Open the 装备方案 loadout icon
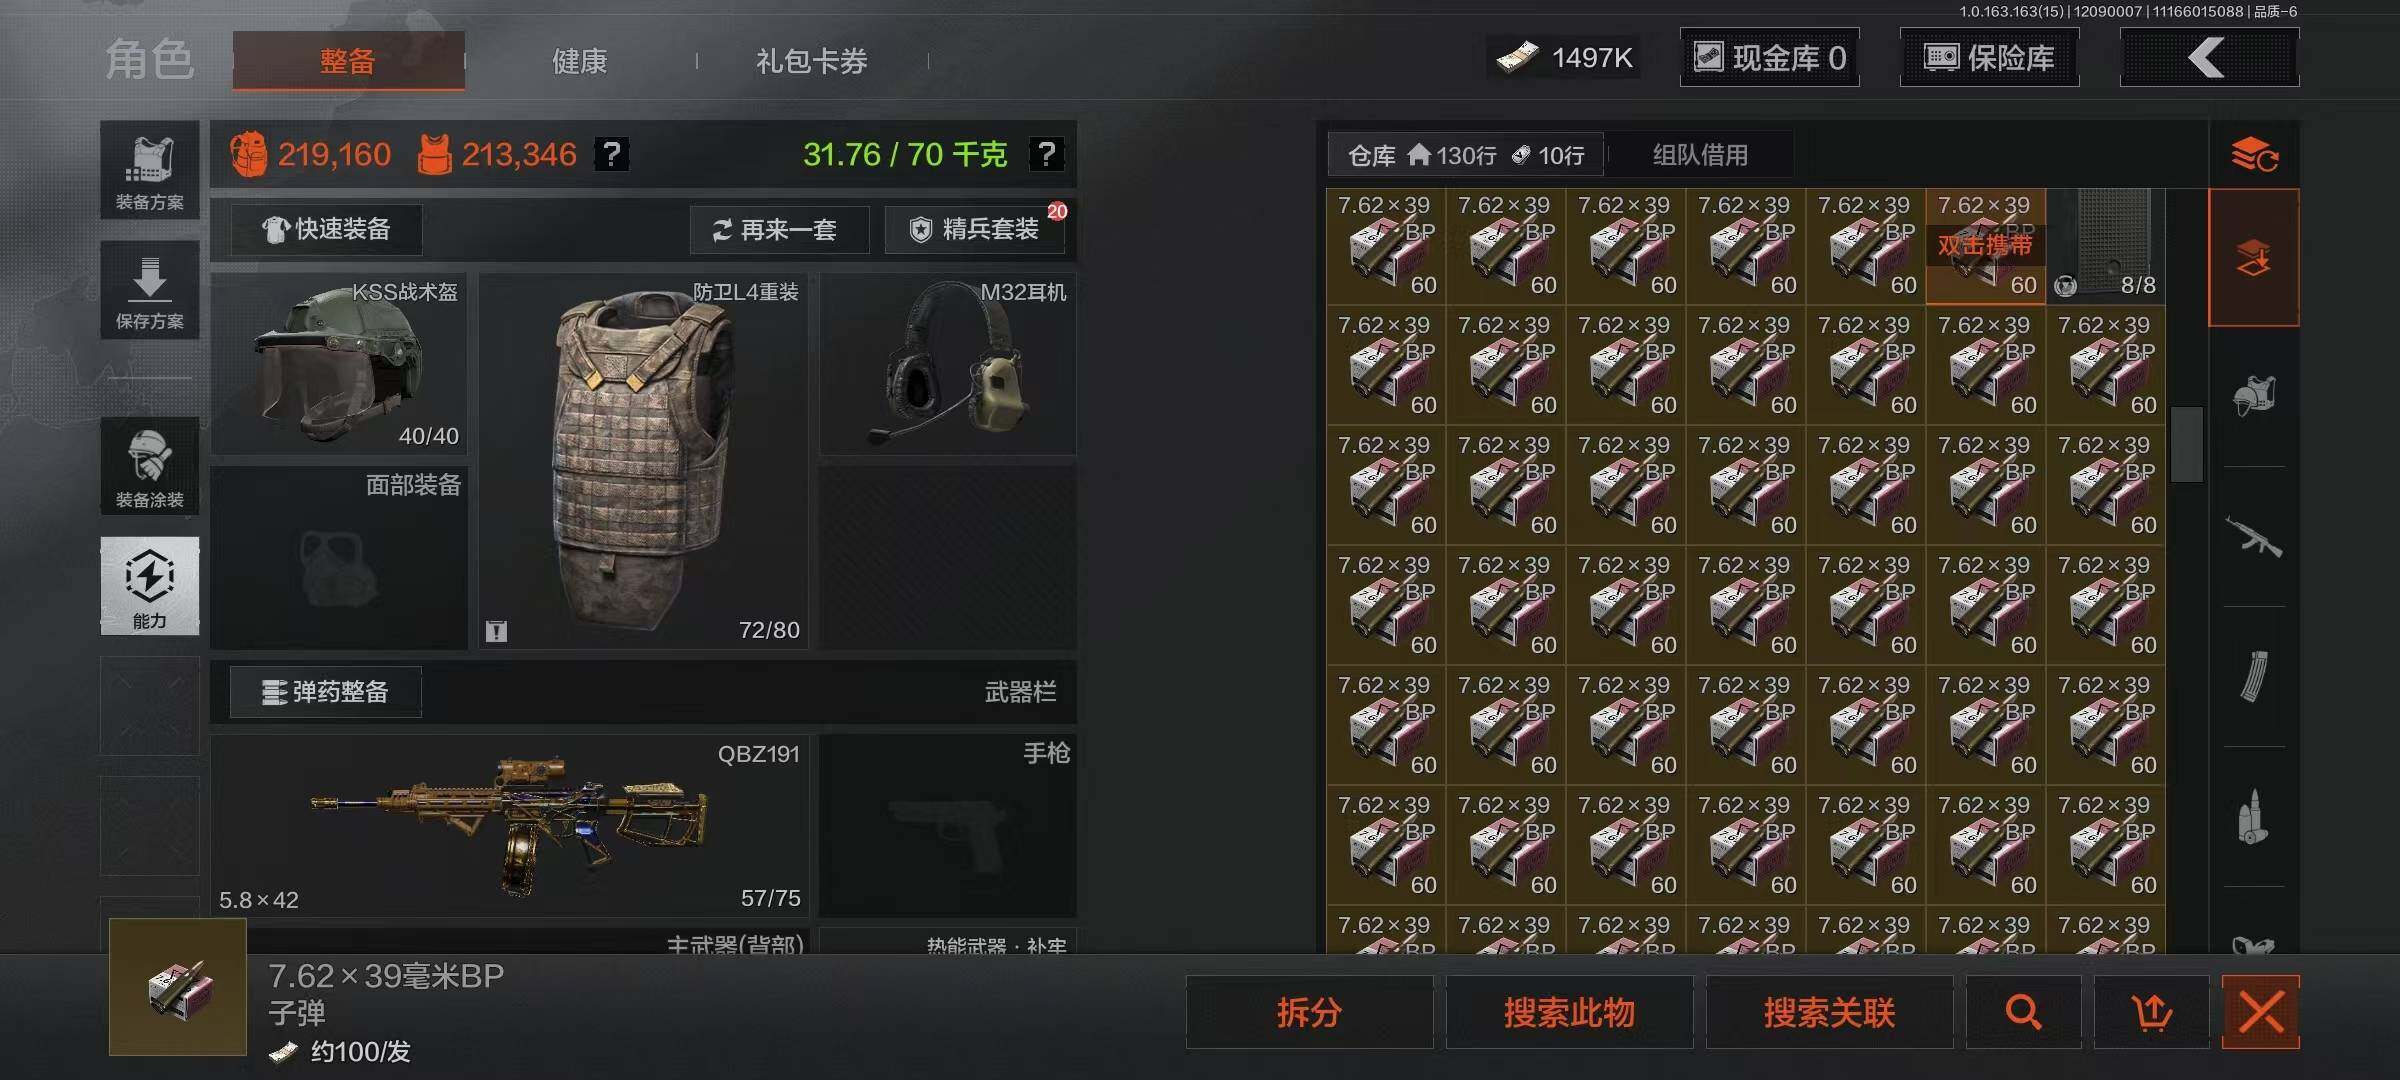The height and width of the screenshot is (1080, 2400). (149, 170)
